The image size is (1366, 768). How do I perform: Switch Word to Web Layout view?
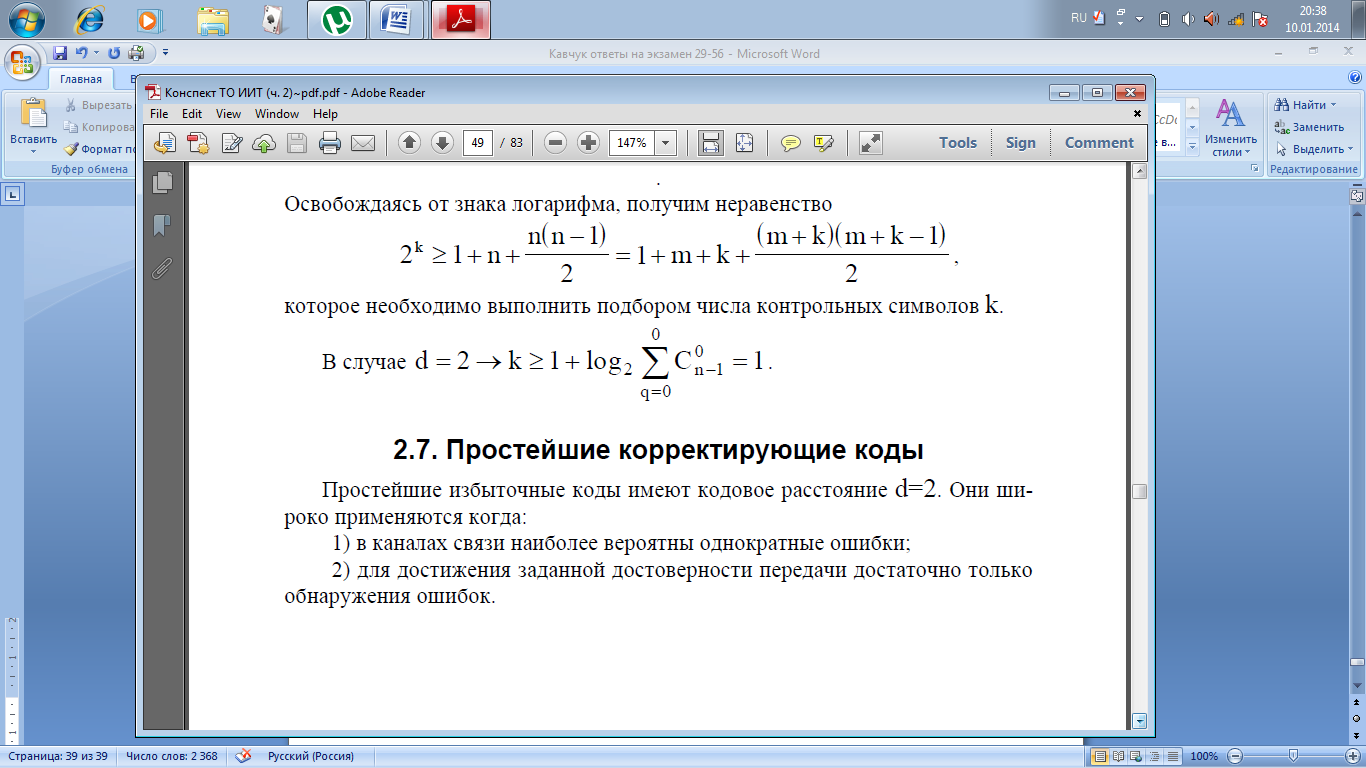coord(1137,756)
